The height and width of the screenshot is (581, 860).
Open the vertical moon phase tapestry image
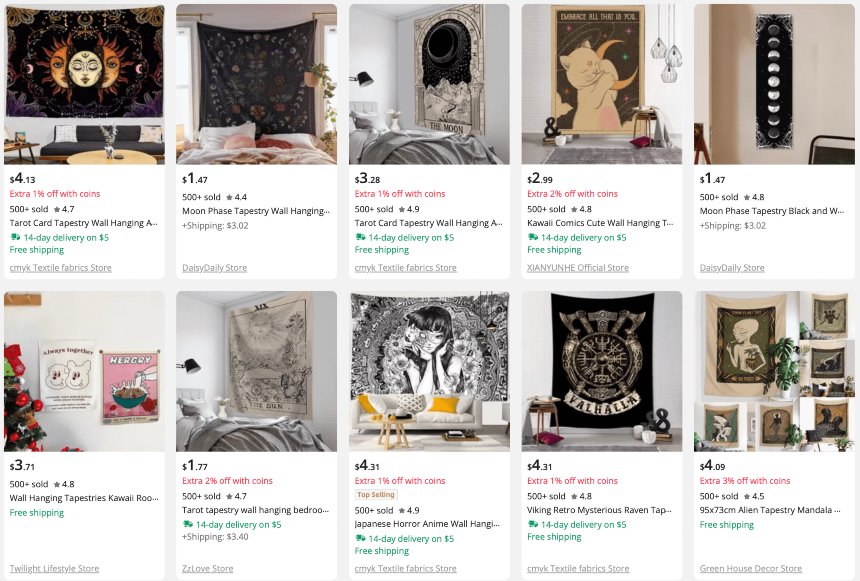click(x=774, y=84)
